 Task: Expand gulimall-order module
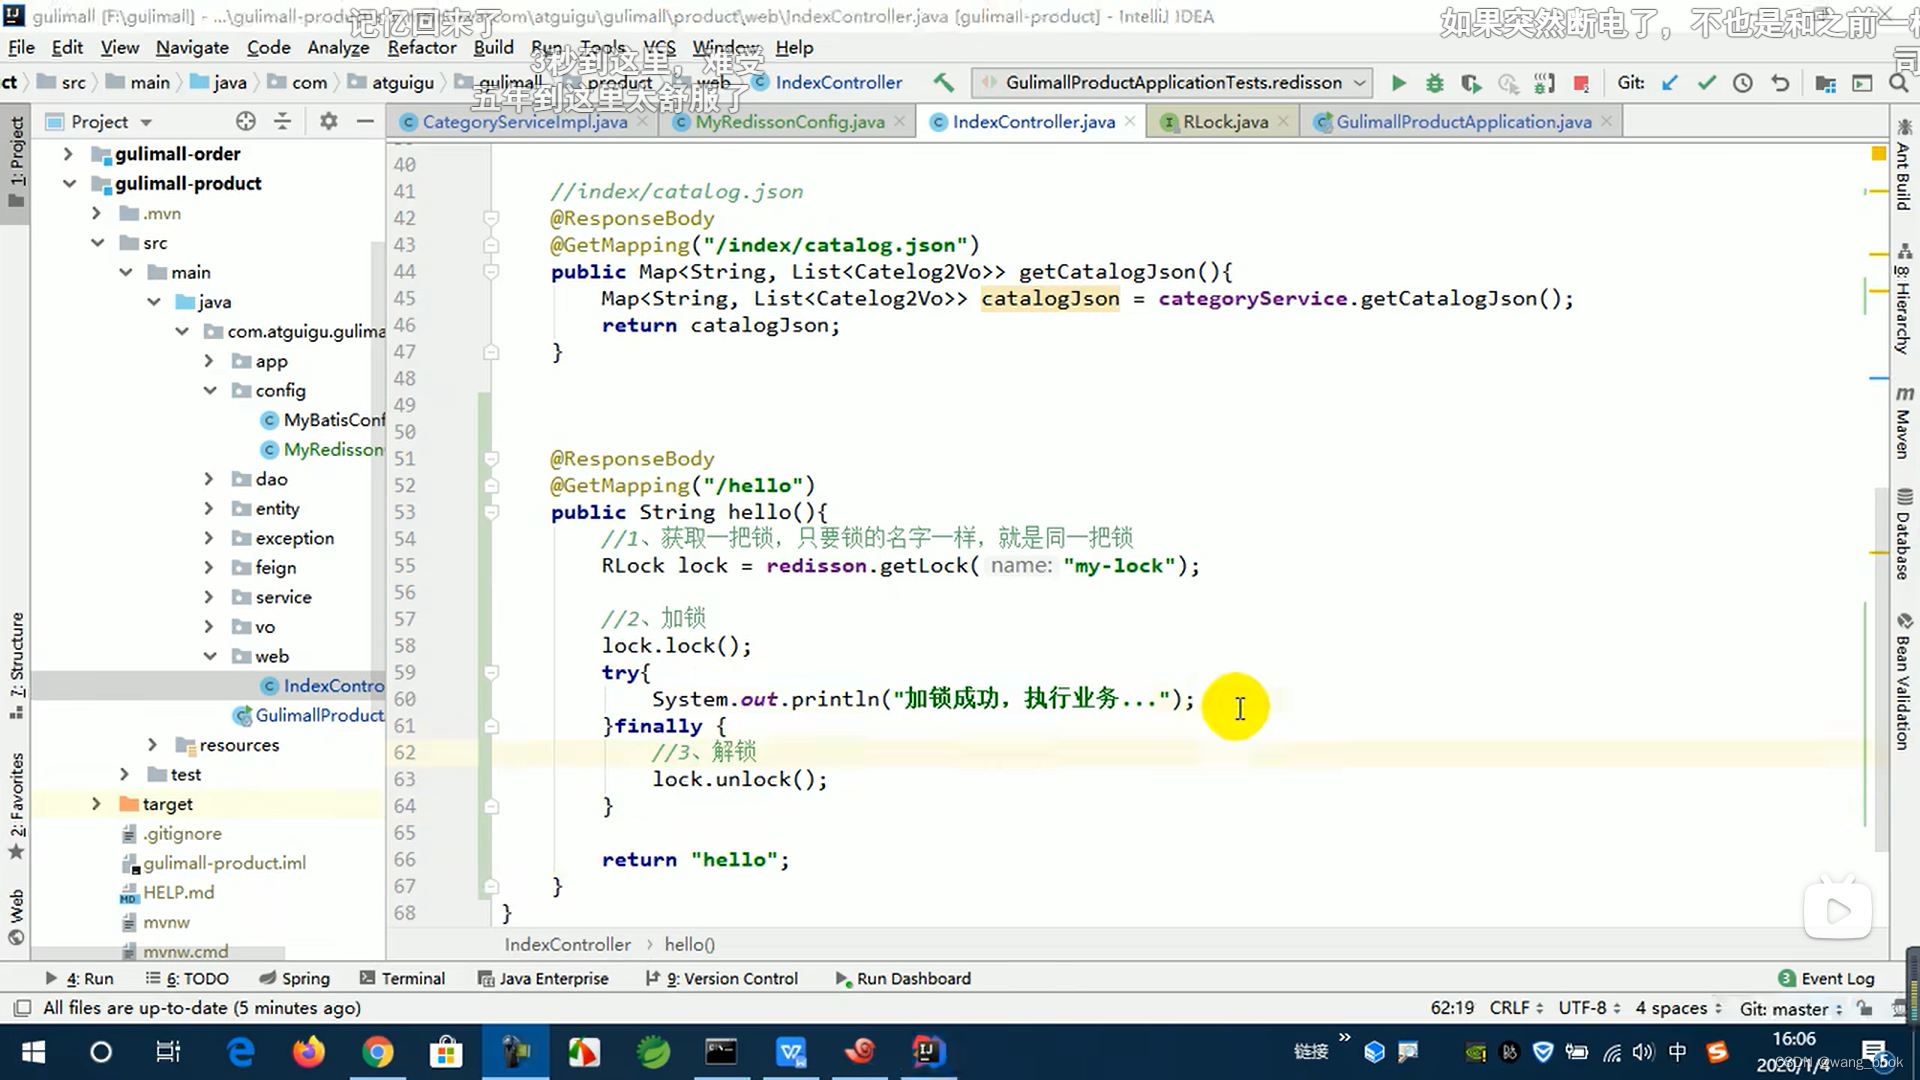pyautogui.click(x=68, y=153)
